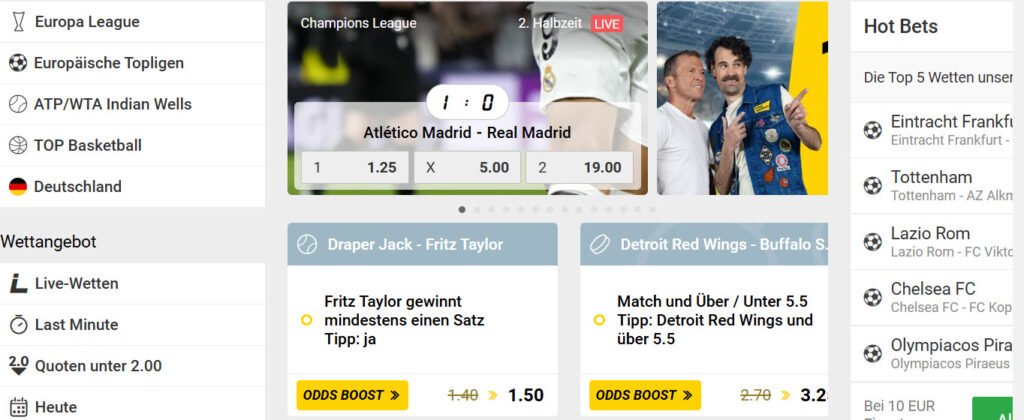1024x420 pixels.
Task: Select the draw odds 5.00
Action: [x=467, y=168]
